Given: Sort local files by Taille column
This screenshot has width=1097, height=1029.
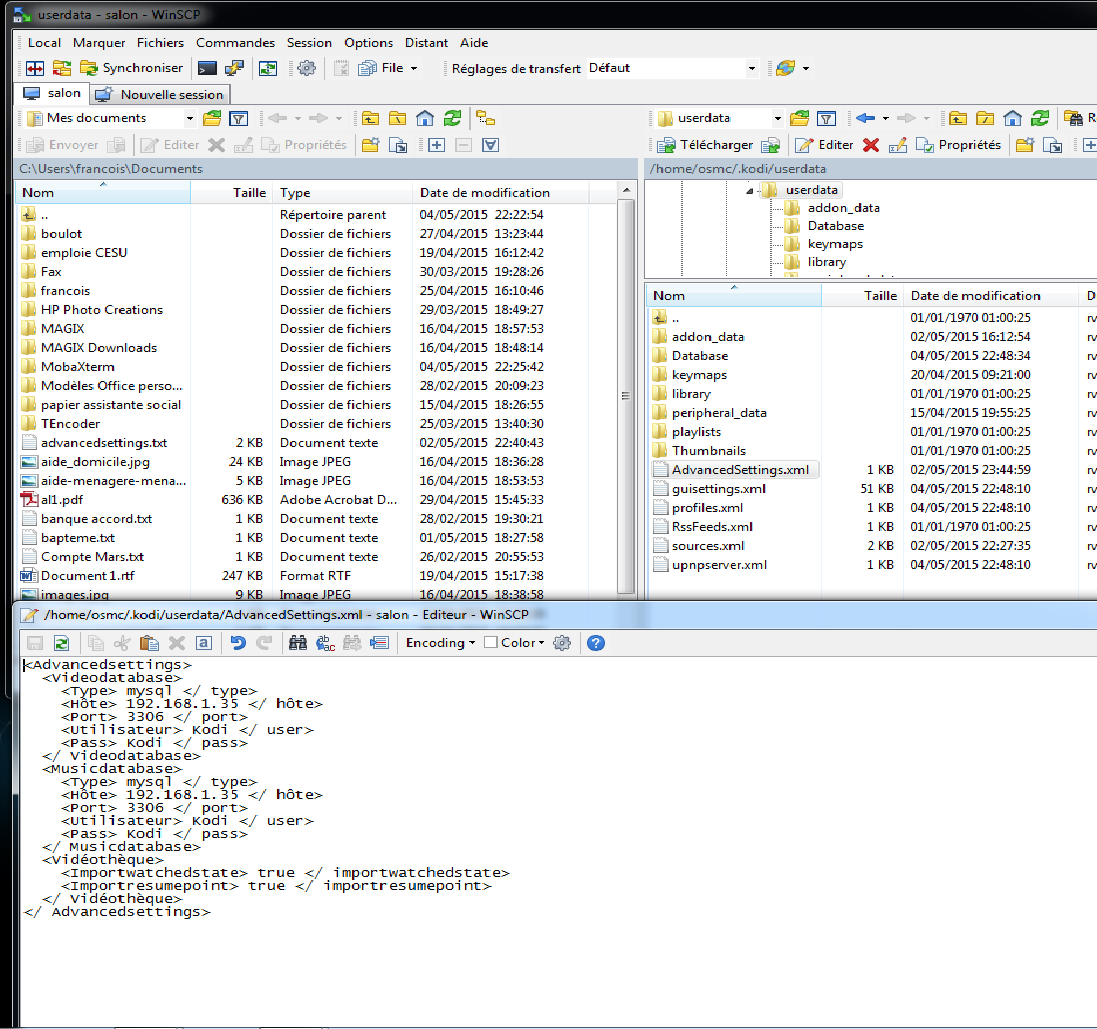Looking at the screenshot, I should coord(232,192).
